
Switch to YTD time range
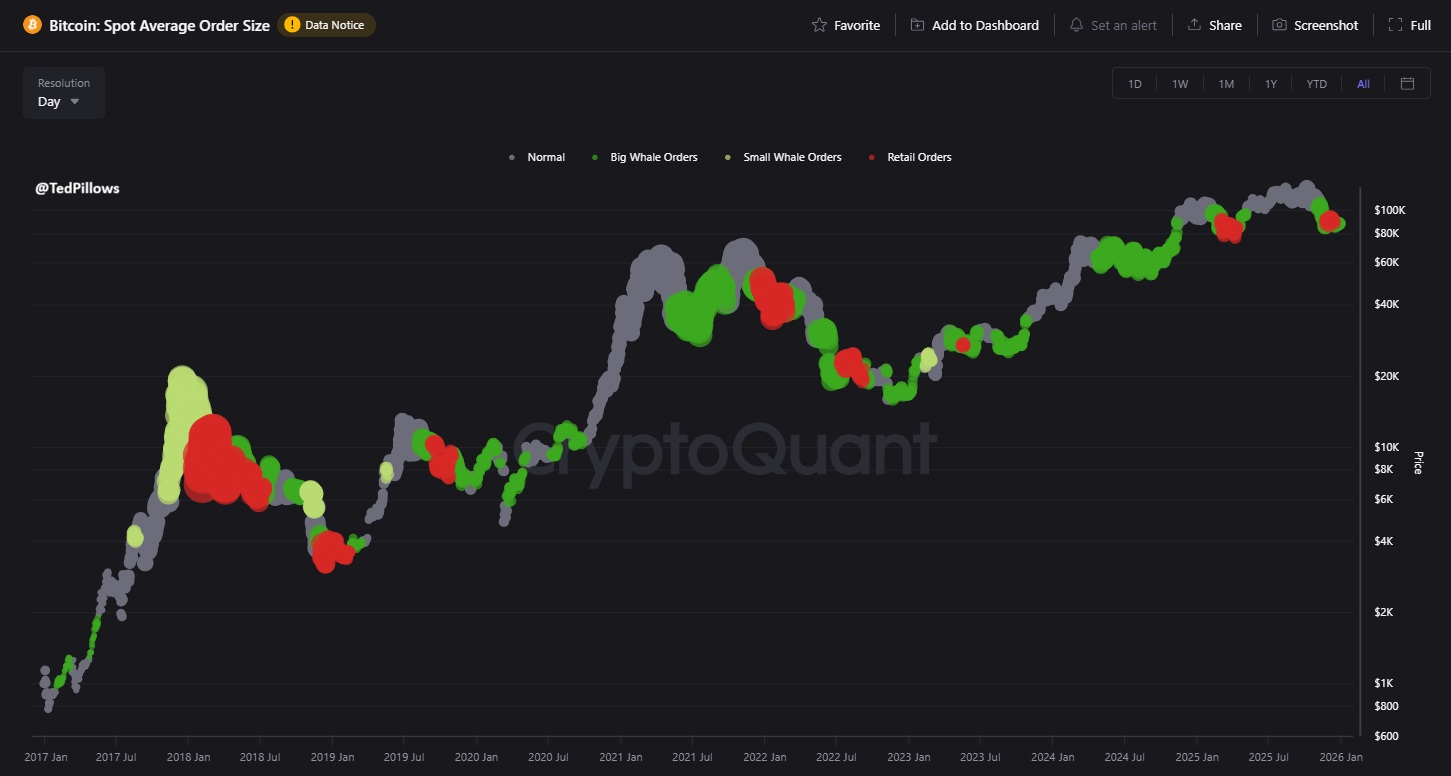[x=1316, y=84]
